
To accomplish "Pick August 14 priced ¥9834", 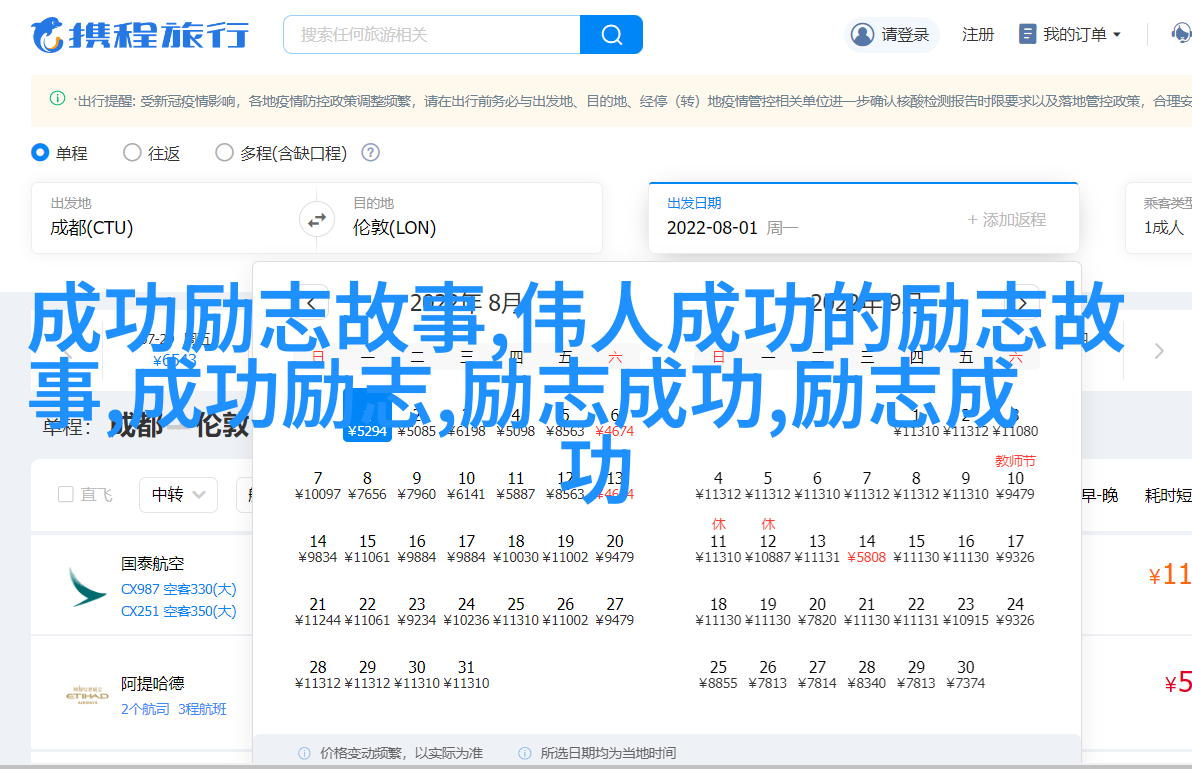I will click(318, 549).
